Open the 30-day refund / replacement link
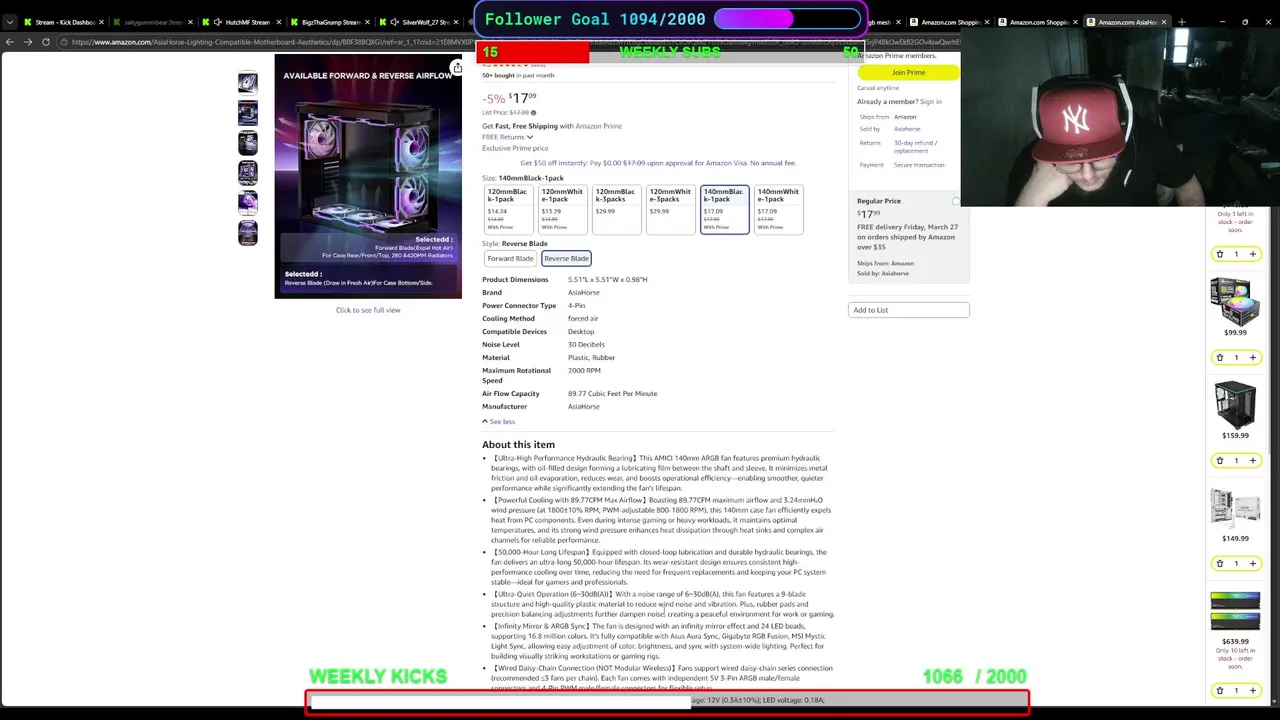 (915, 146)
